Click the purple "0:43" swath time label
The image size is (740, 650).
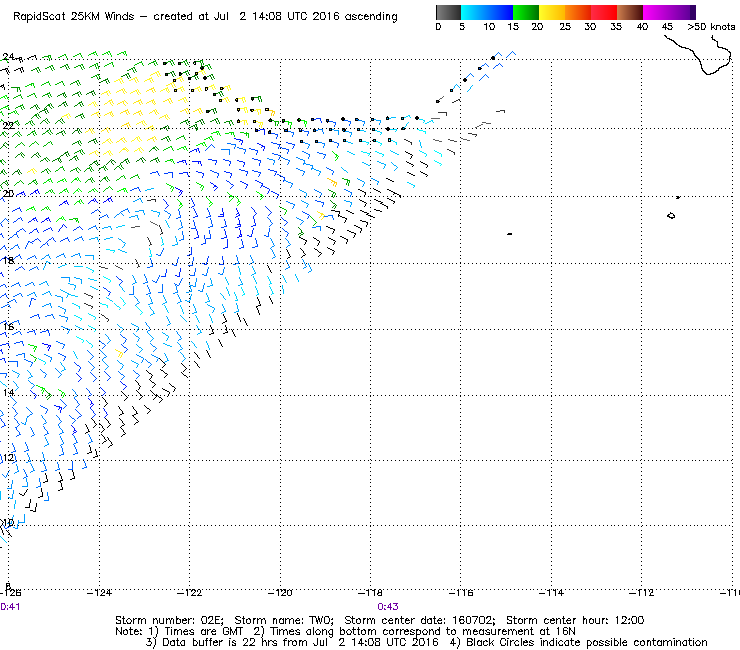(x=388, y=607)
